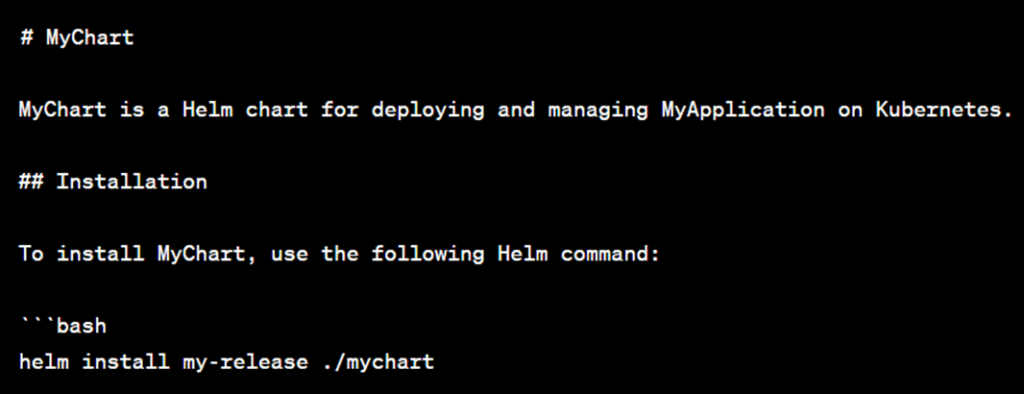Click 'To install MyChart,' sentence start

(x=138, y=254)
